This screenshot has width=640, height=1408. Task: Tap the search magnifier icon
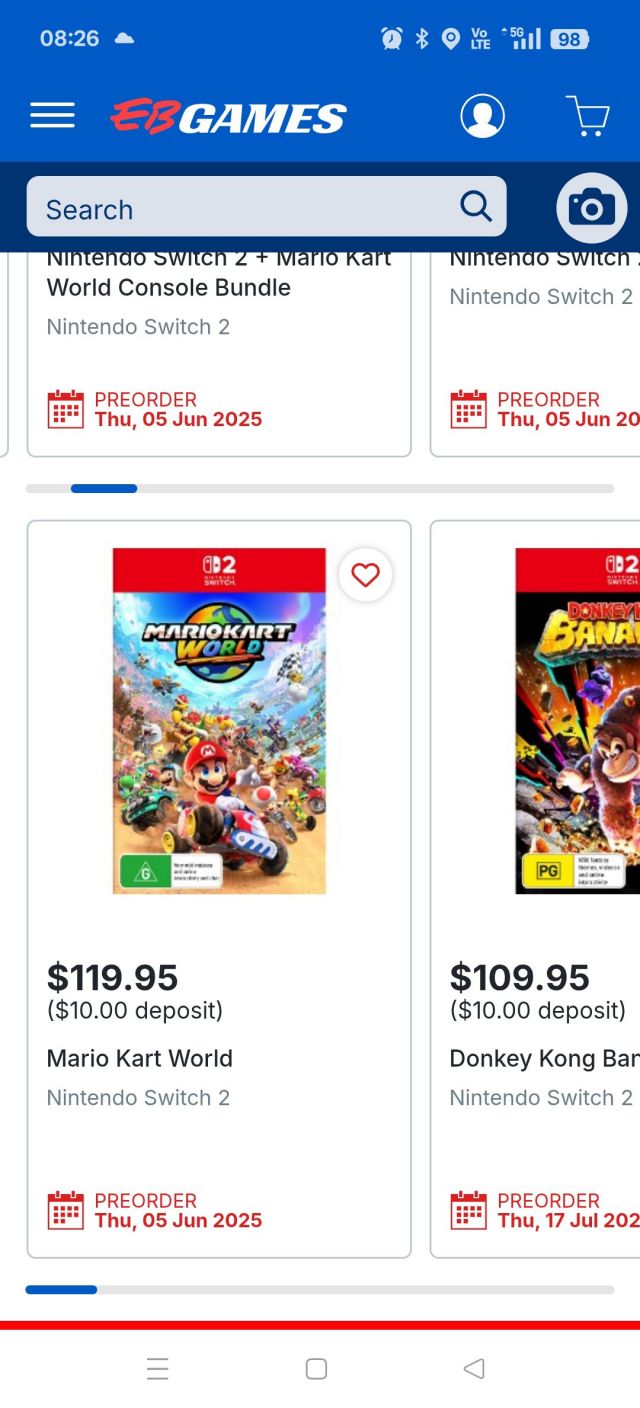coord(475,206)
